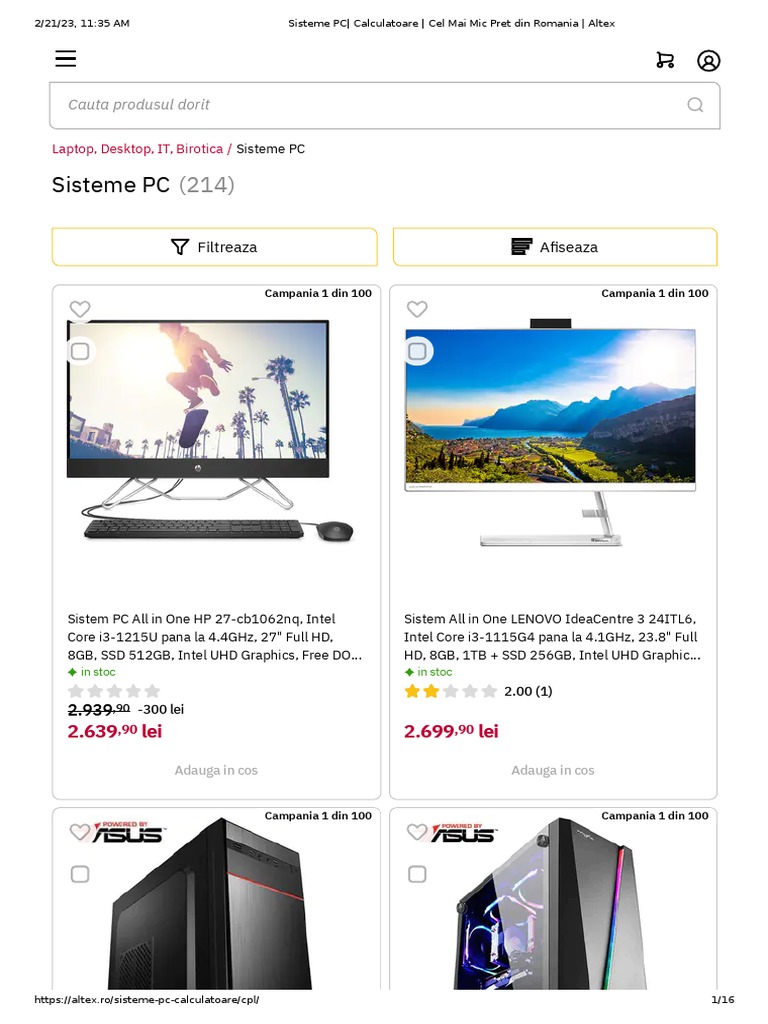
Task: Open the shopping cart
Action: pyautogui.click(x=665, y=60)
